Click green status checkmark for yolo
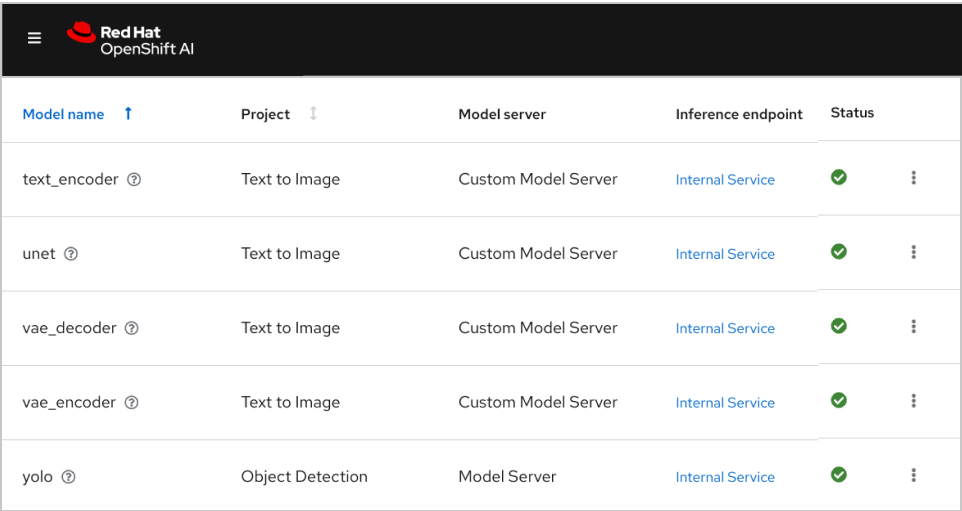Screen dimensions: 962x511 click(839, 474)
